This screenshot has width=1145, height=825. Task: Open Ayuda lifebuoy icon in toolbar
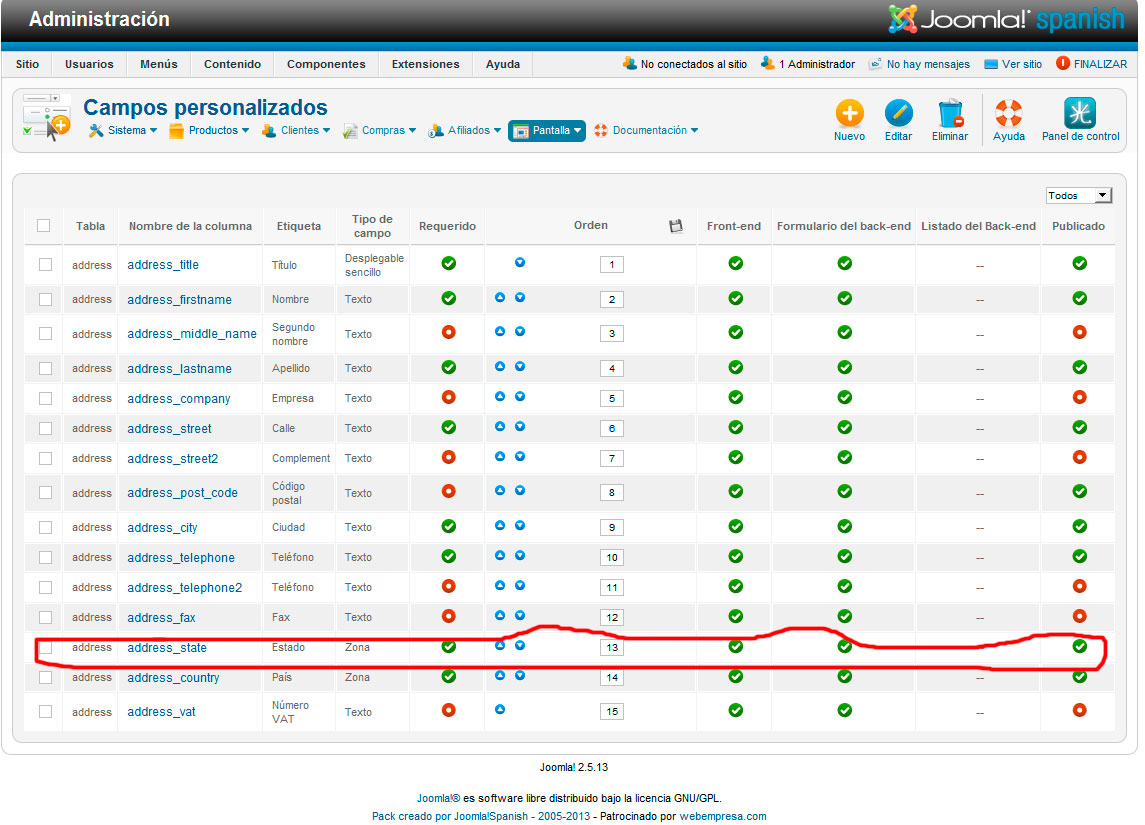coord(1008,113)
